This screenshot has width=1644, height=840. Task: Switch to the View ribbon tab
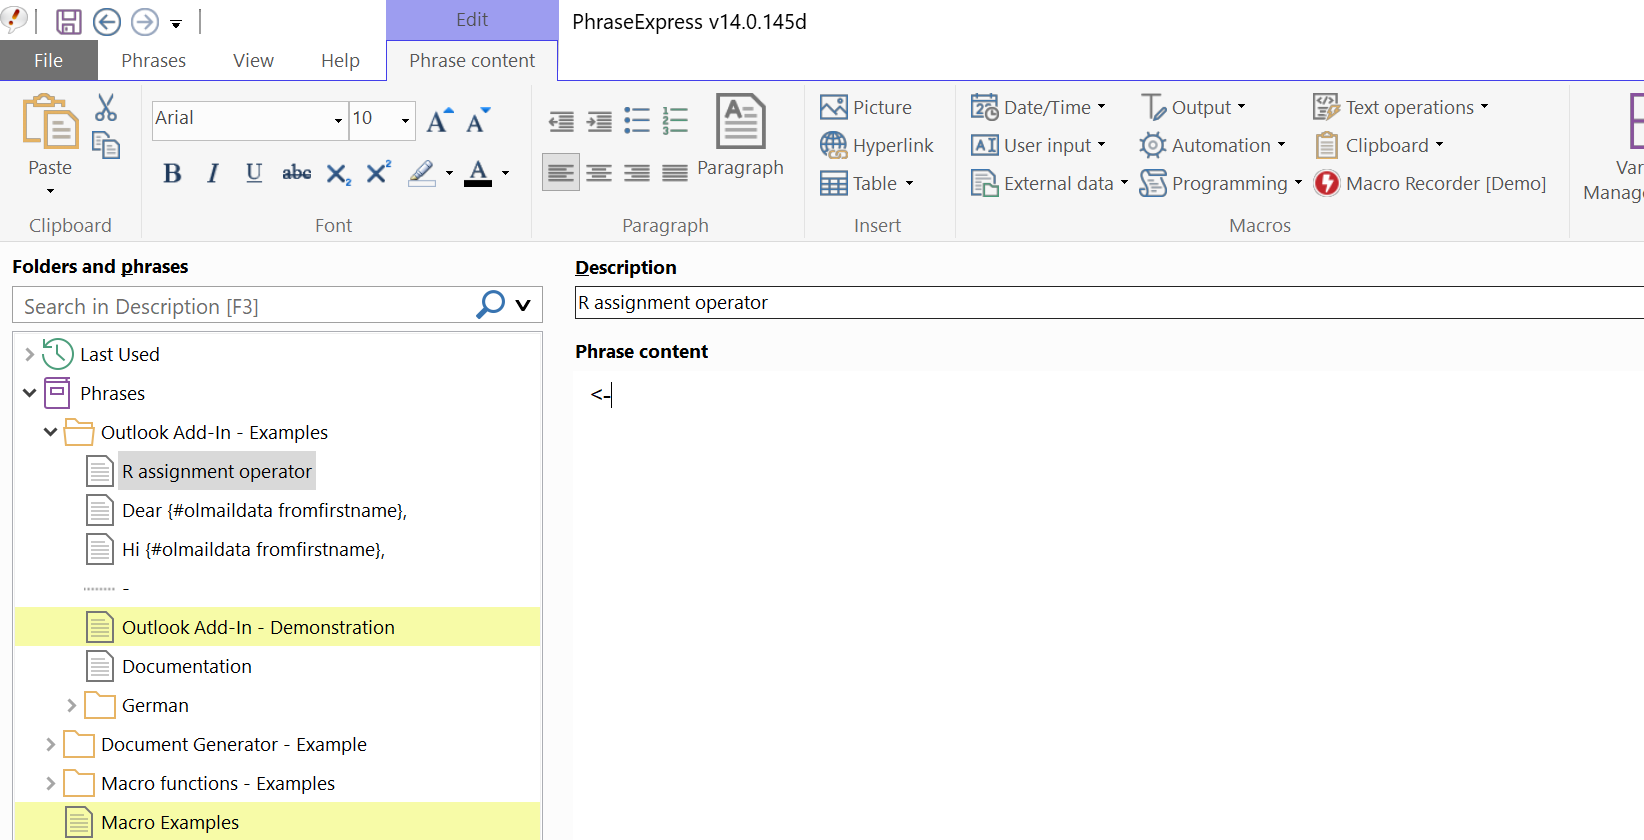253,60
